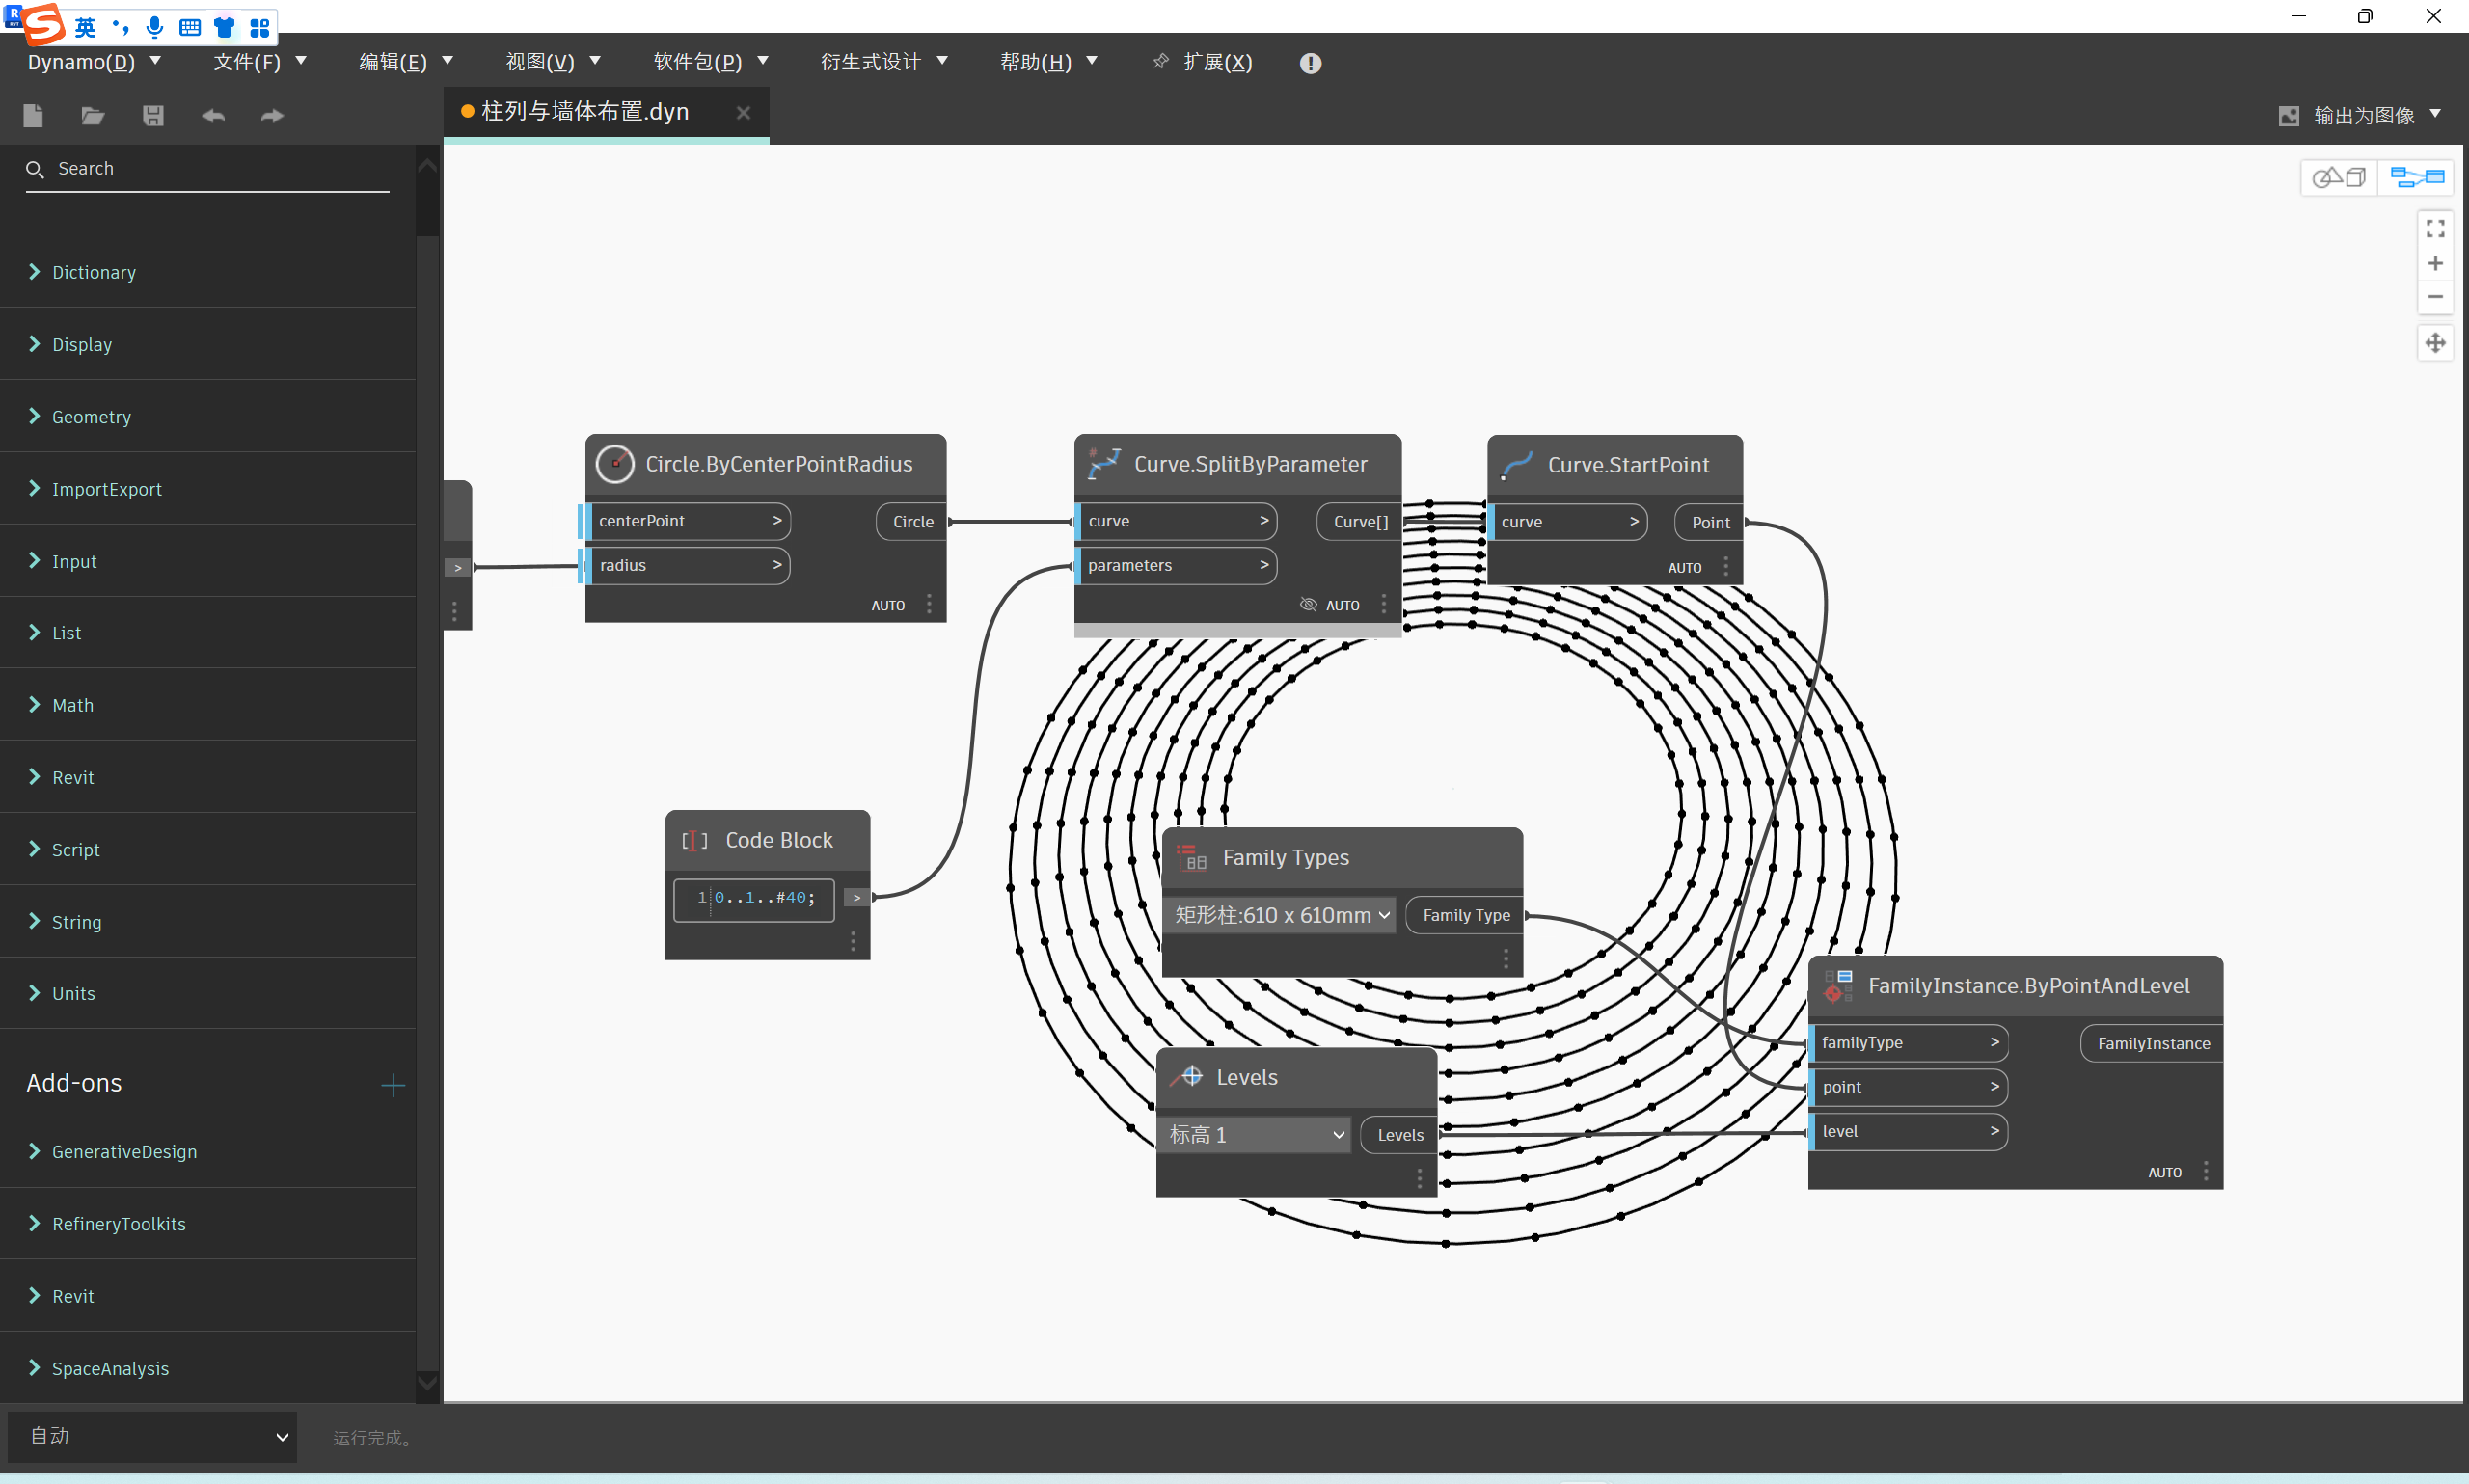
Task: Toggle radius input port on Circle node
Action: (x=686, y=566)
